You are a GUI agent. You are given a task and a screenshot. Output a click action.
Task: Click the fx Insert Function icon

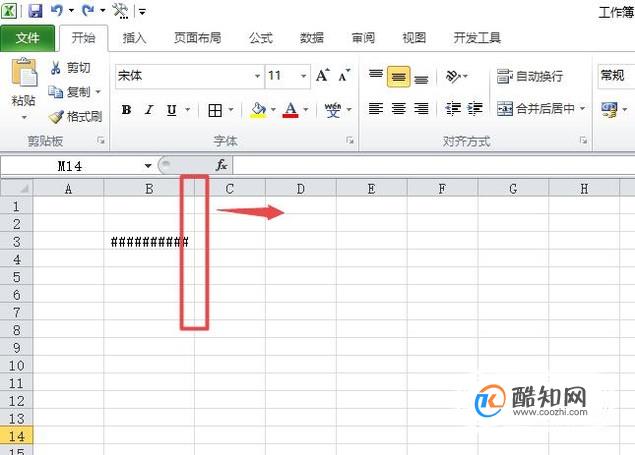tap(222, 165)
